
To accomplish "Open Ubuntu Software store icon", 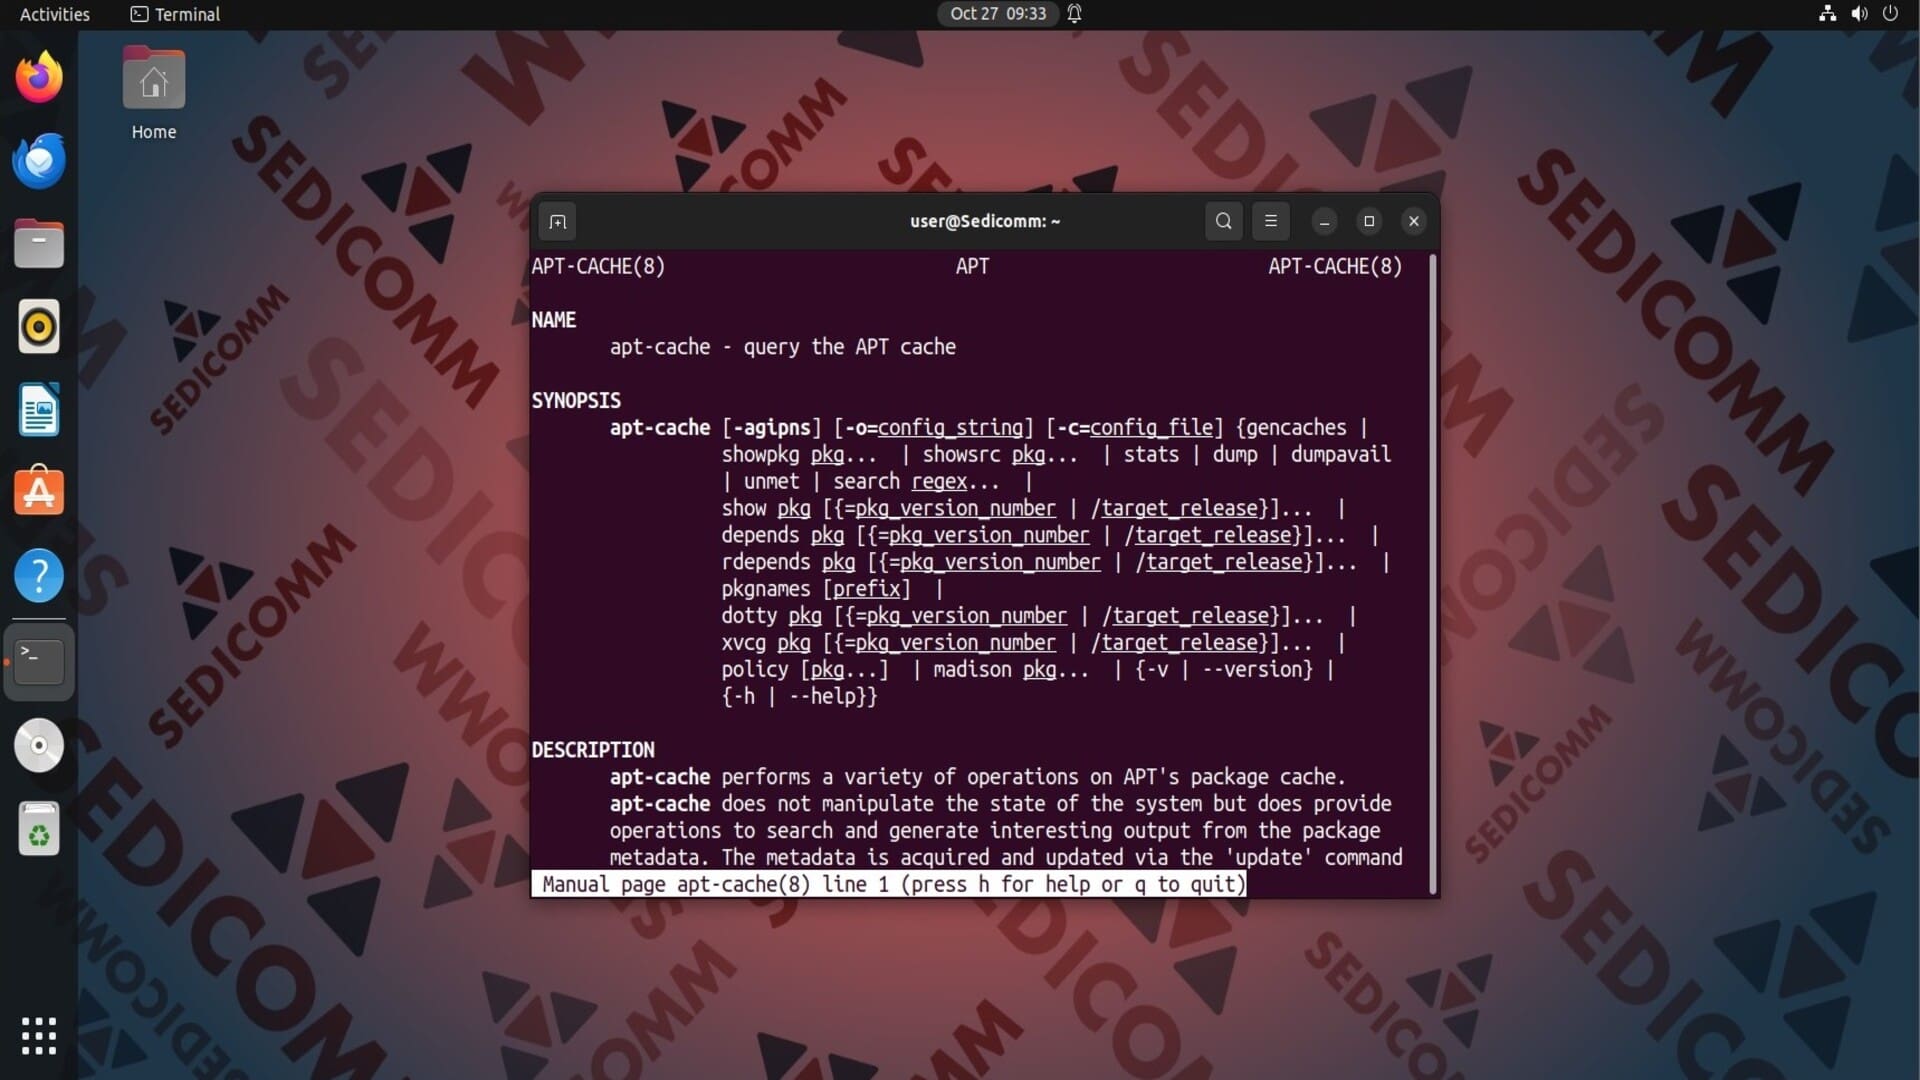I will tap(39, 492).
